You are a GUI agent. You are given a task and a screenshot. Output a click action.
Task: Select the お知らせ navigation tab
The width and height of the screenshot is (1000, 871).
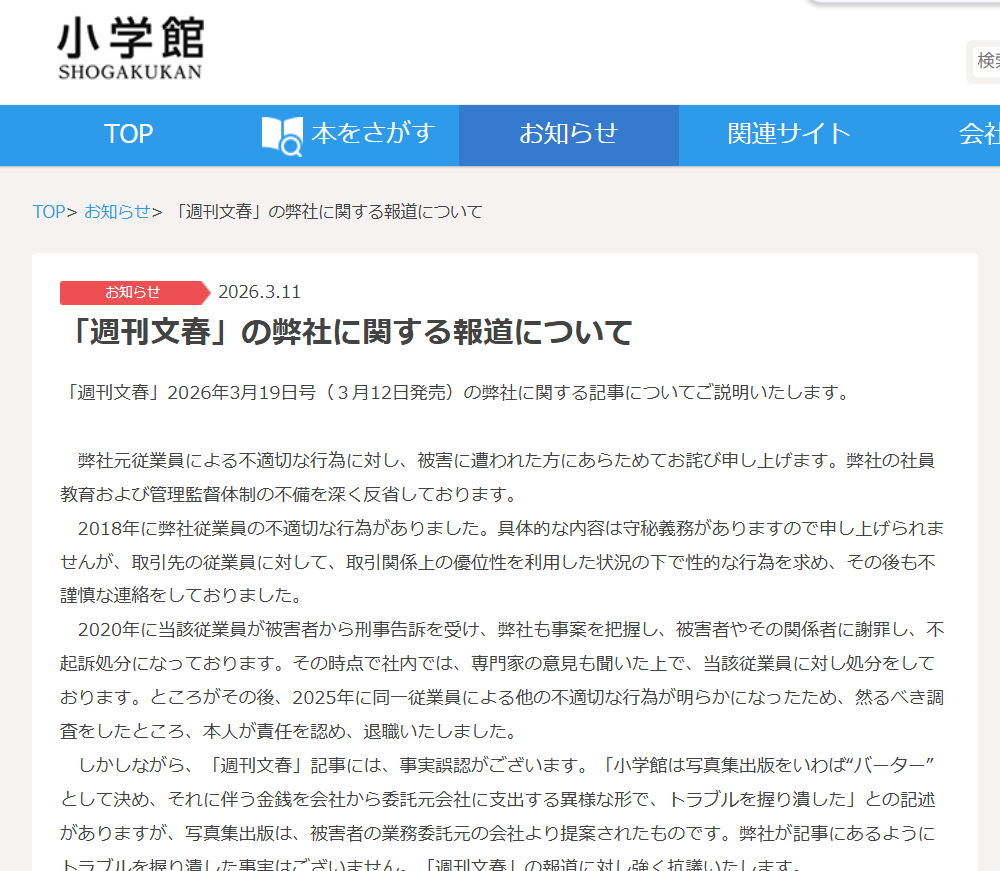point(568,134)
